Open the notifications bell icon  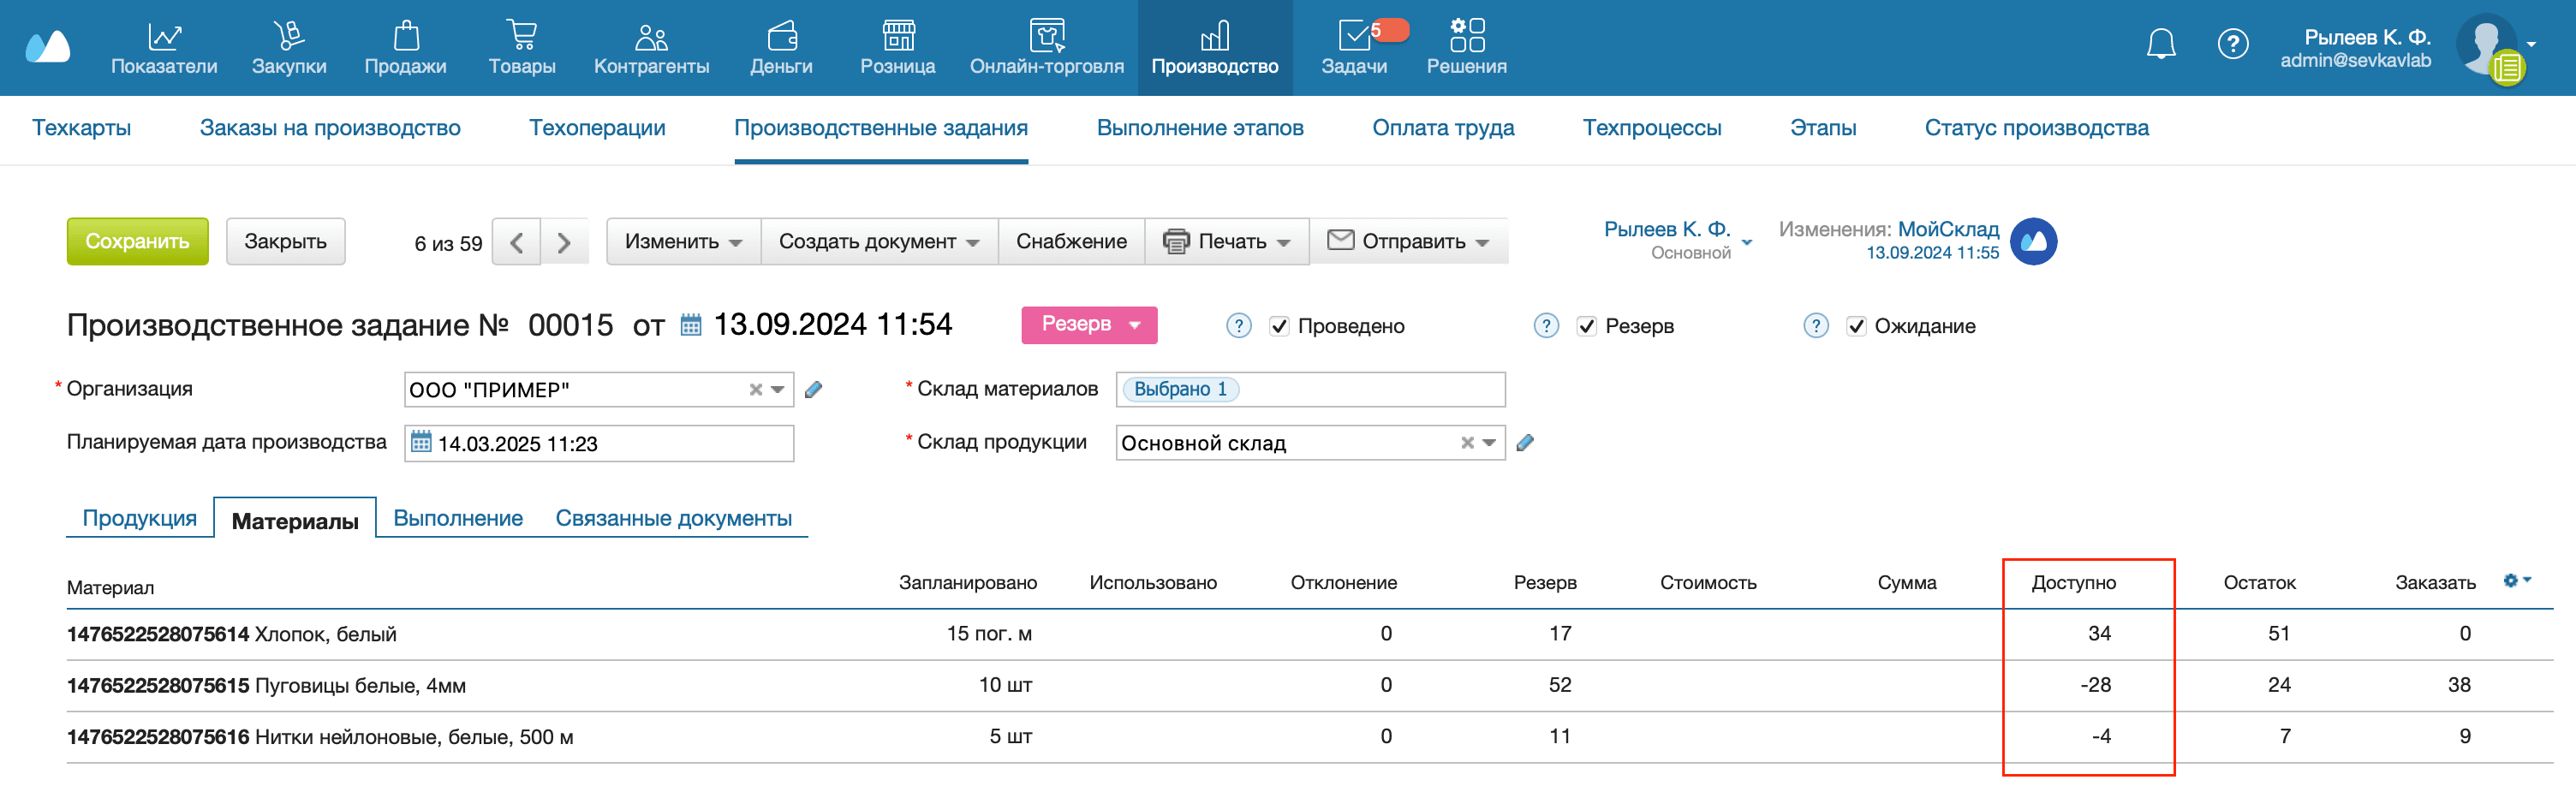2160,44
